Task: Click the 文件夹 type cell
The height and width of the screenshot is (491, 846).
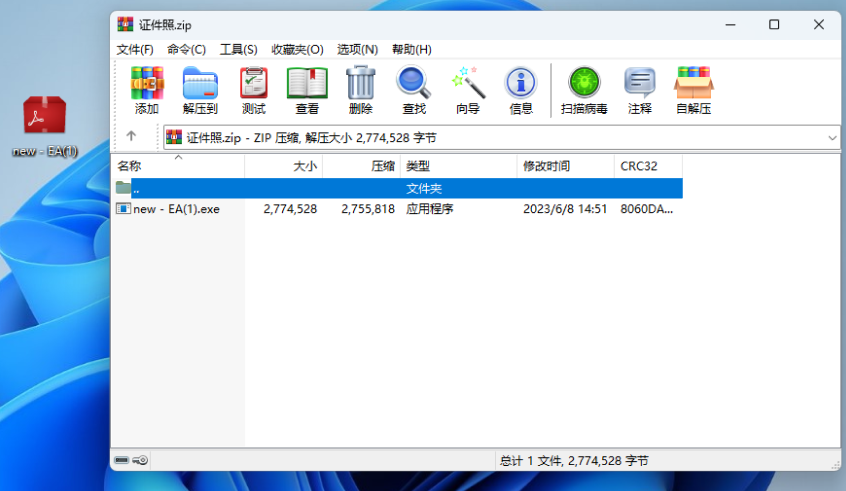Action: (x=424, y=188)
